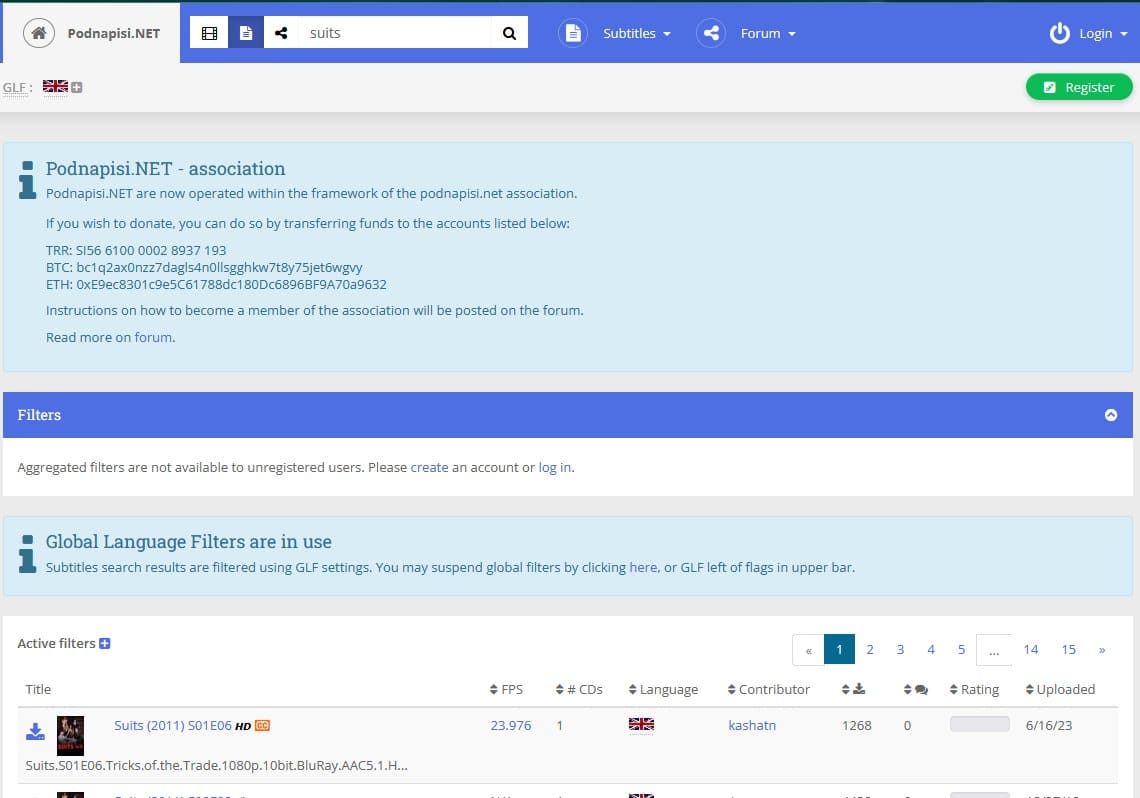Click the rating bar for Suits S01E06
The width and height of the screenshot is (1140, 798).
click(980, 724)
